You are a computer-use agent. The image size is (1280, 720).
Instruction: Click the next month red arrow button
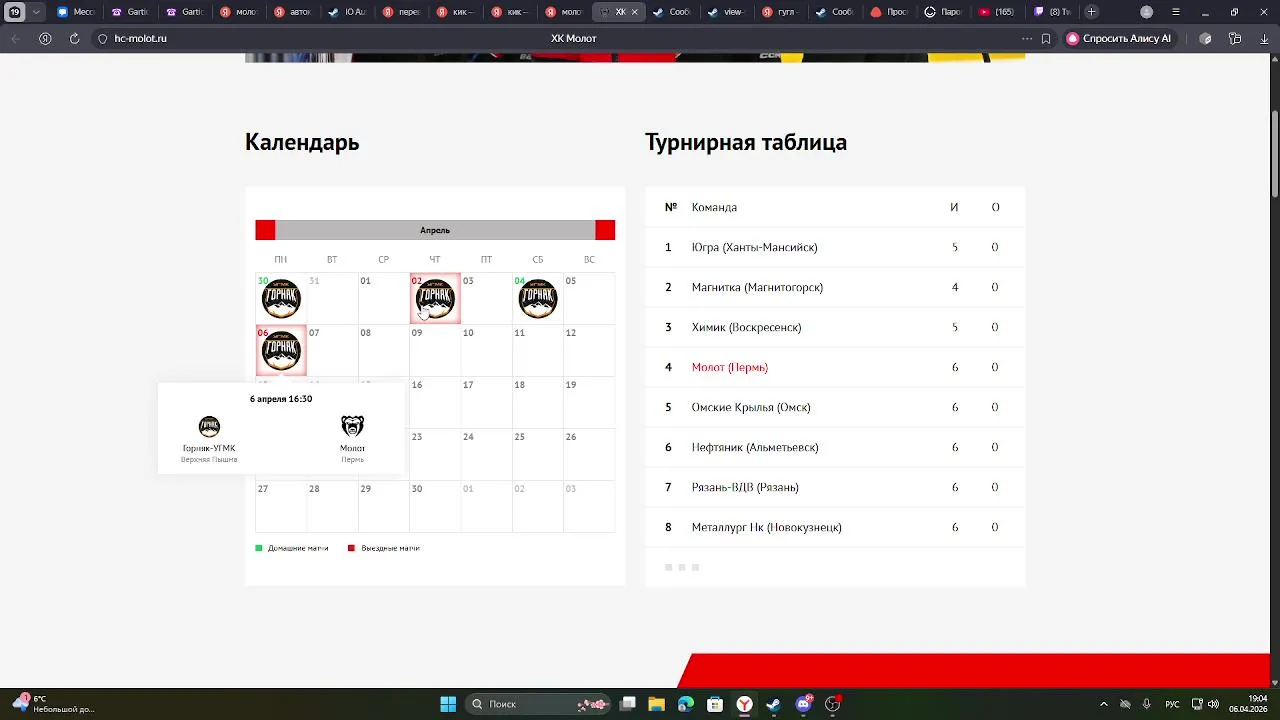pos(605,230)
